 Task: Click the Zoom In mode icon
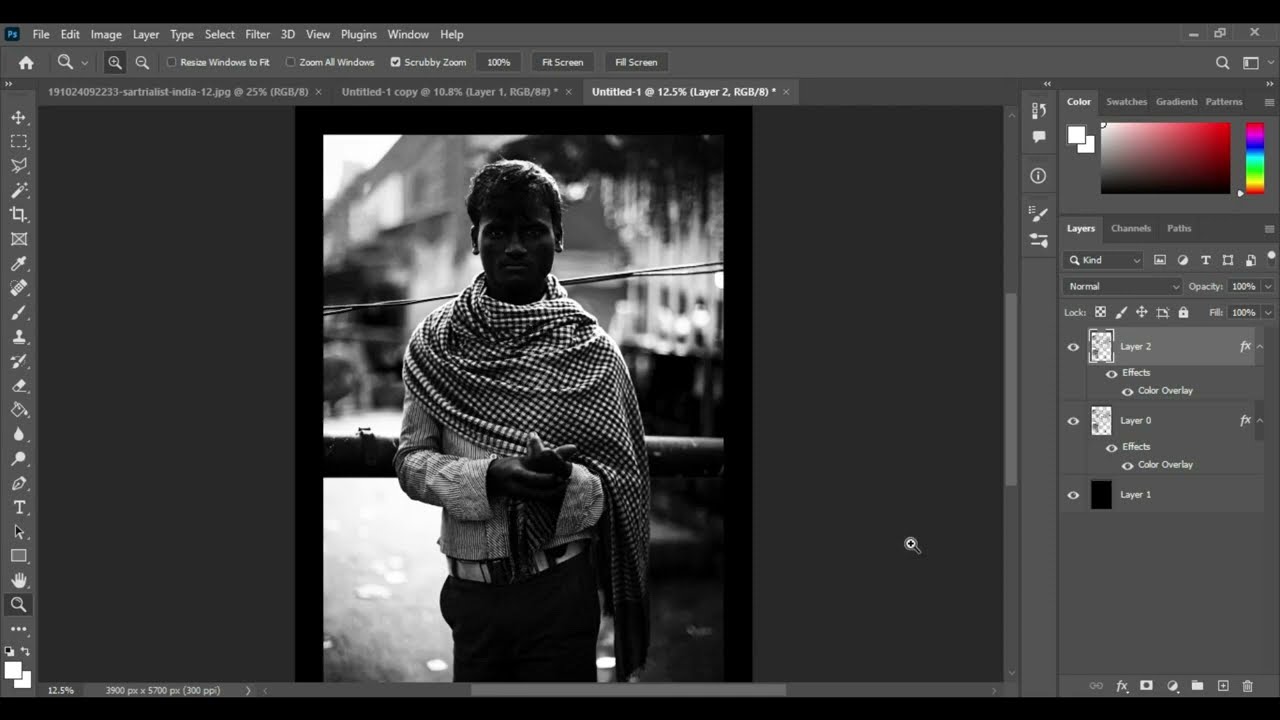(x=115, y=62)
